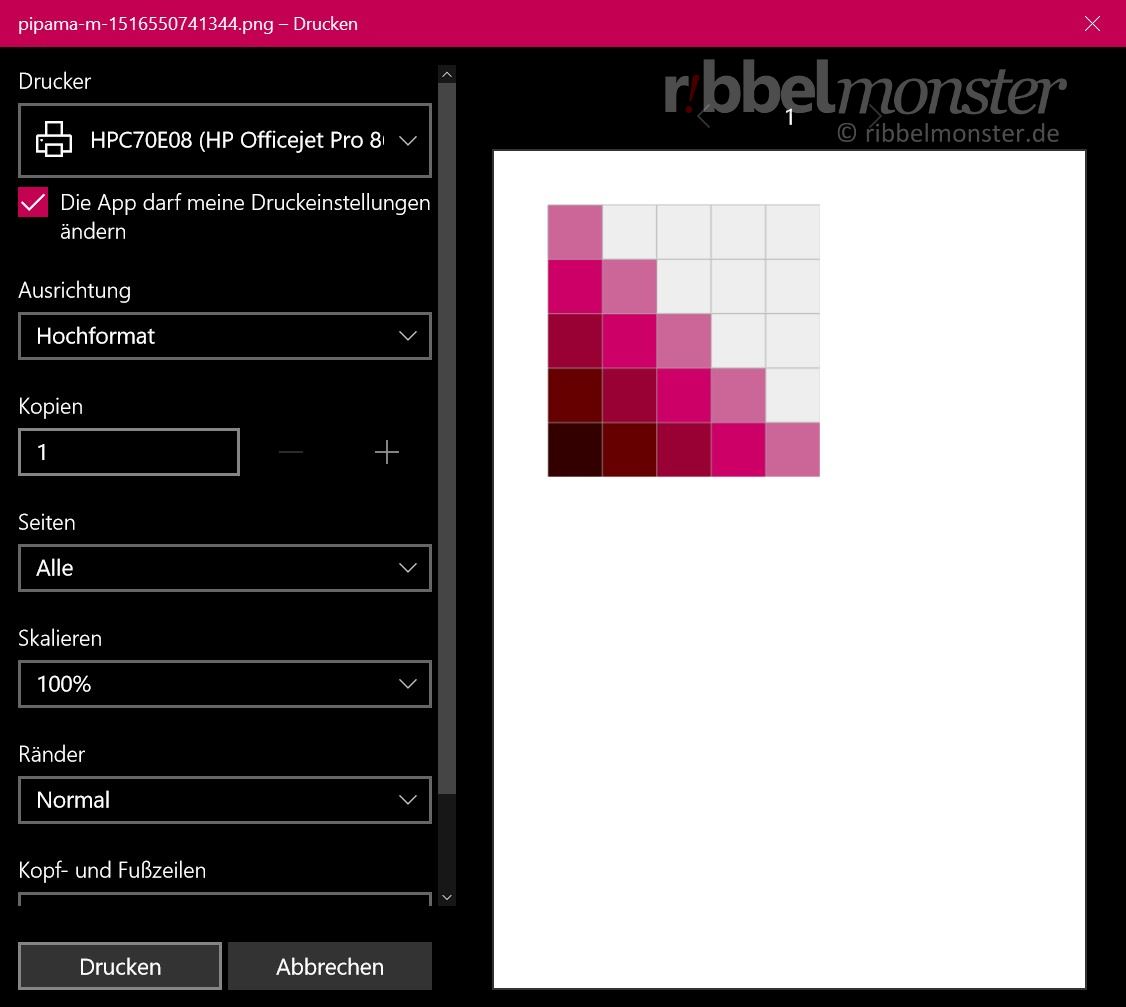Click the print preview page thumbnail
This screenshot has height=1007, width=1126.
coord(789,569)
